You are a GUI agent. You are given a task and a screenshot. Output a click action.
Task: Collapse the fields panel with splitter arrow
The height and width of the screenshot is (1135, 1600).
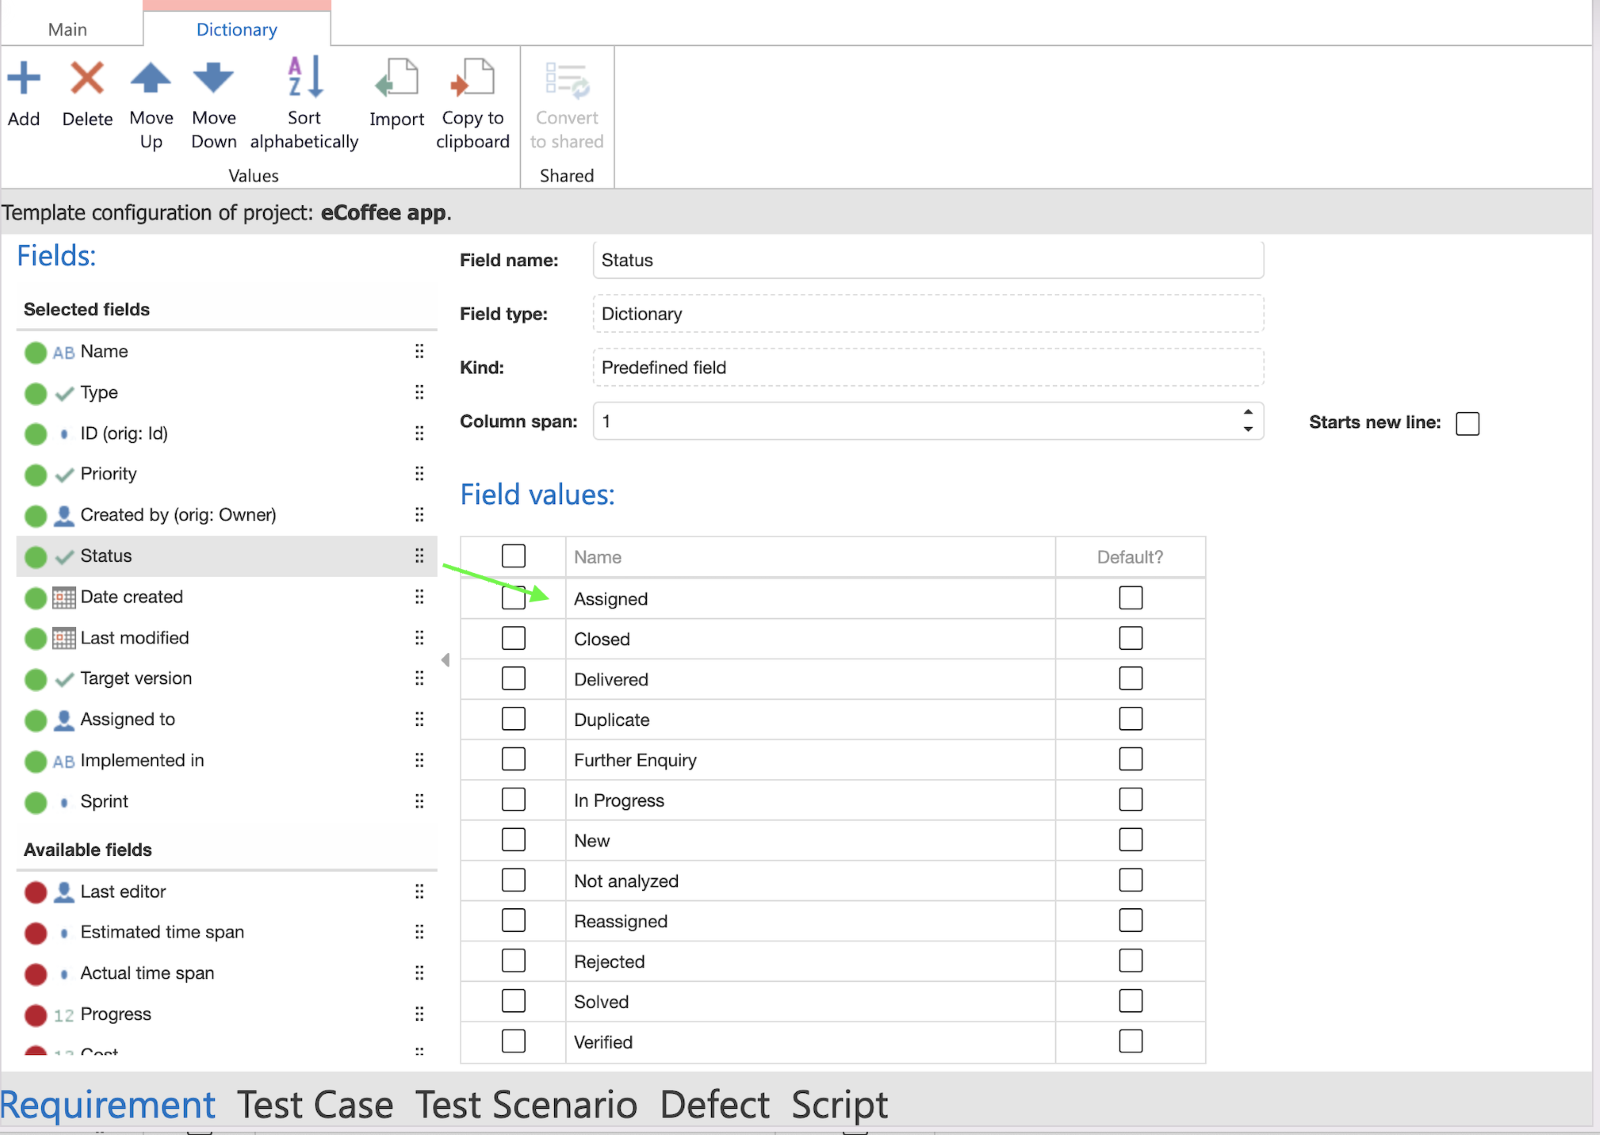pos(446,660)
